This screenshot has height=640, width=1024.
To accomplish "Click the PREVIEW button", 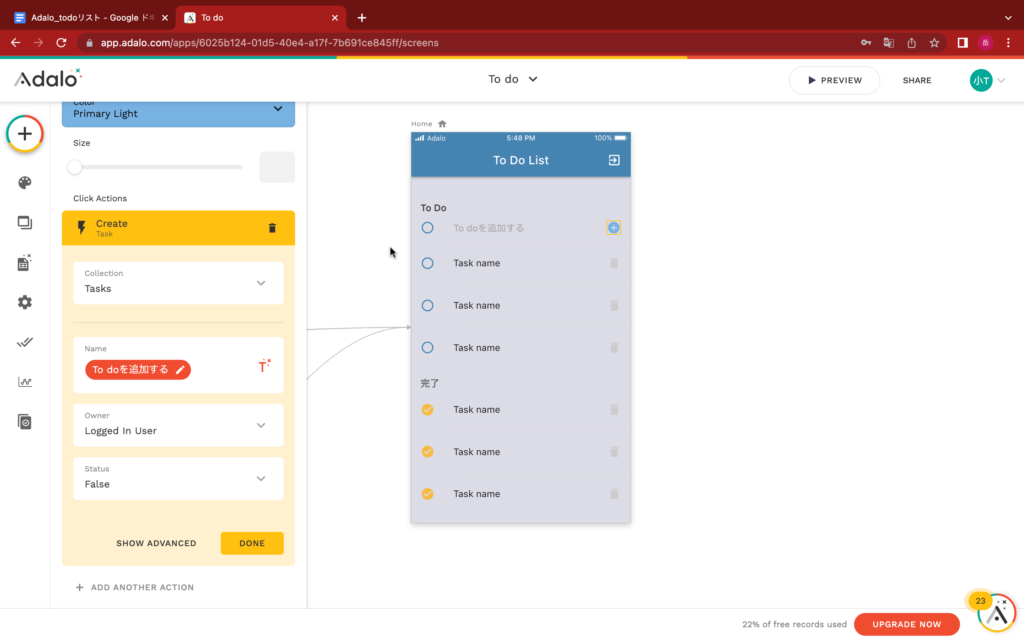I will pos(834,80).
